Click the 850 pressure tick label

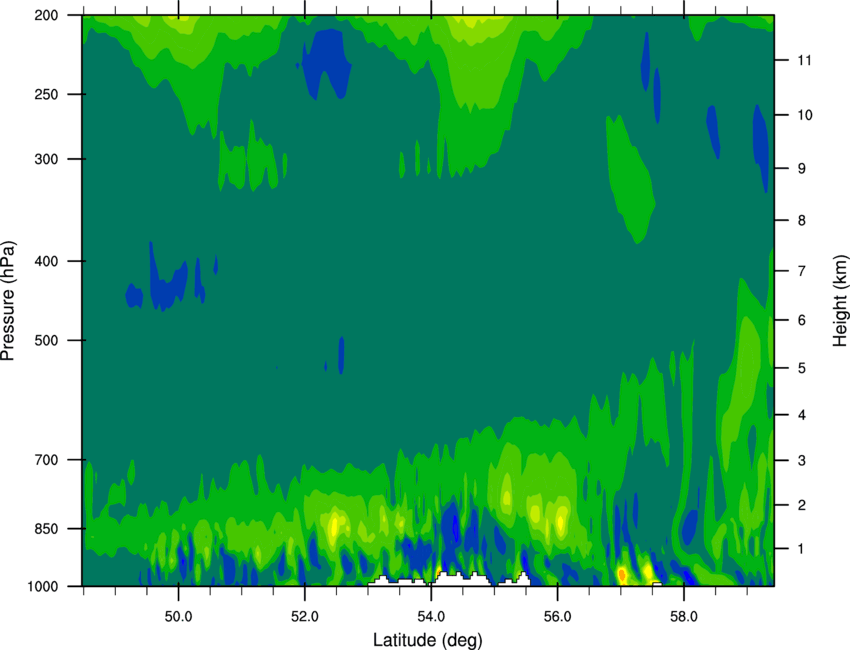[47, 529]
